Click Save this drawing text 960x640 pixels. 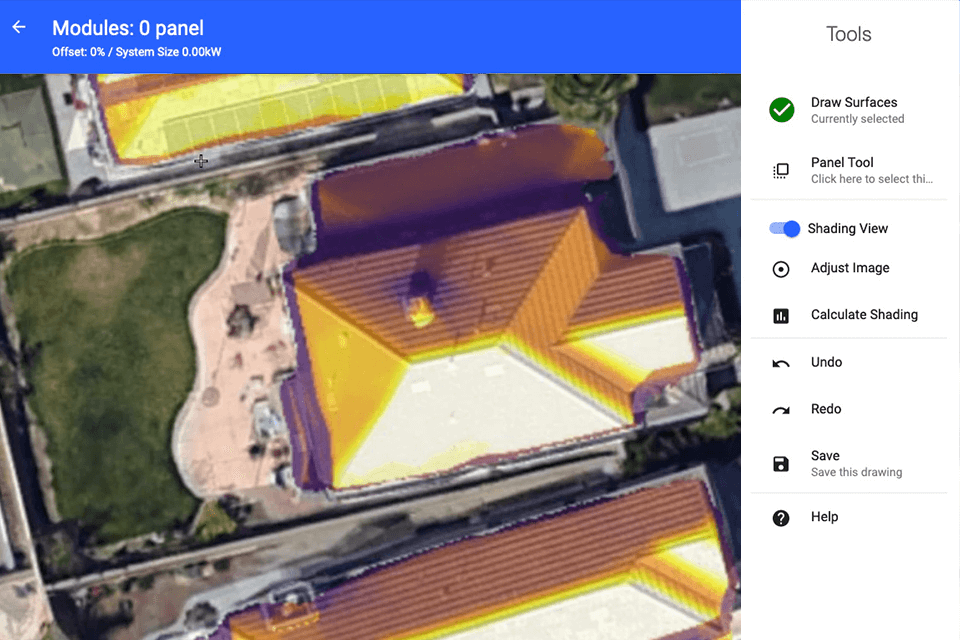(856, 472)
